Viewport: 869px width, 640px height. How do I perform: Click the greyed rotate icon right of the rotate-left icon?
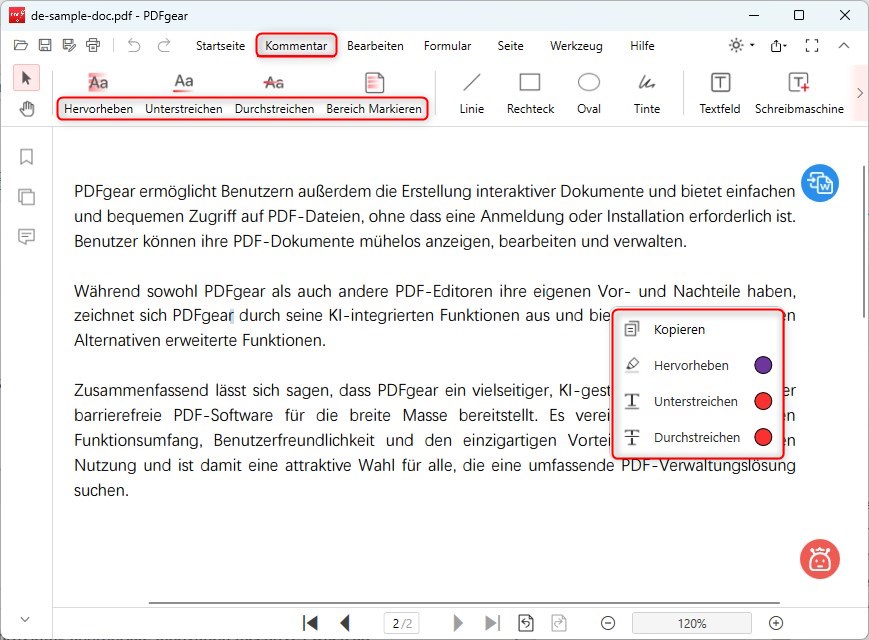(559, 623)
